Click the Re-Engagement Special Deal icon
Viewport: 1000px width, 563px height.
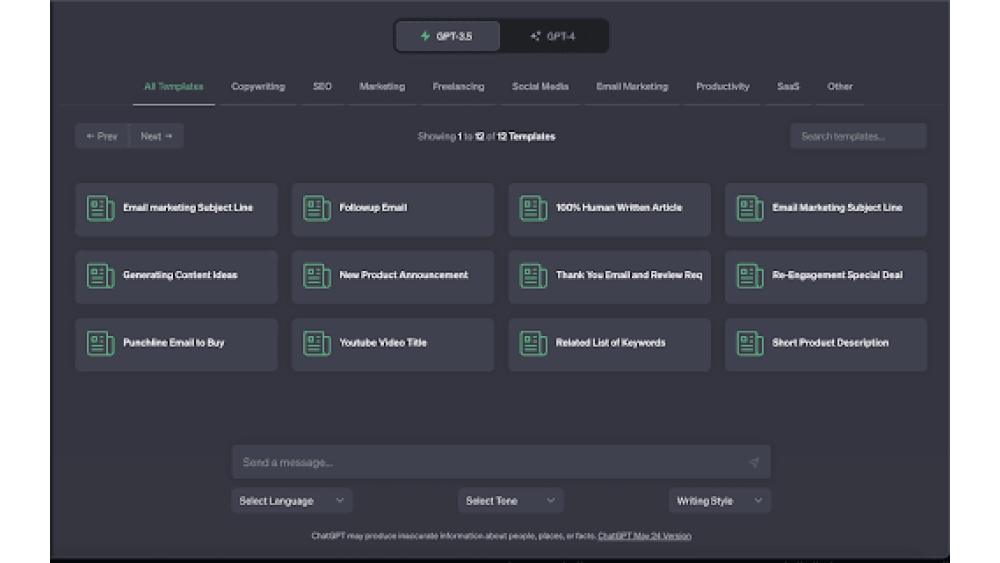click(749, 276)
